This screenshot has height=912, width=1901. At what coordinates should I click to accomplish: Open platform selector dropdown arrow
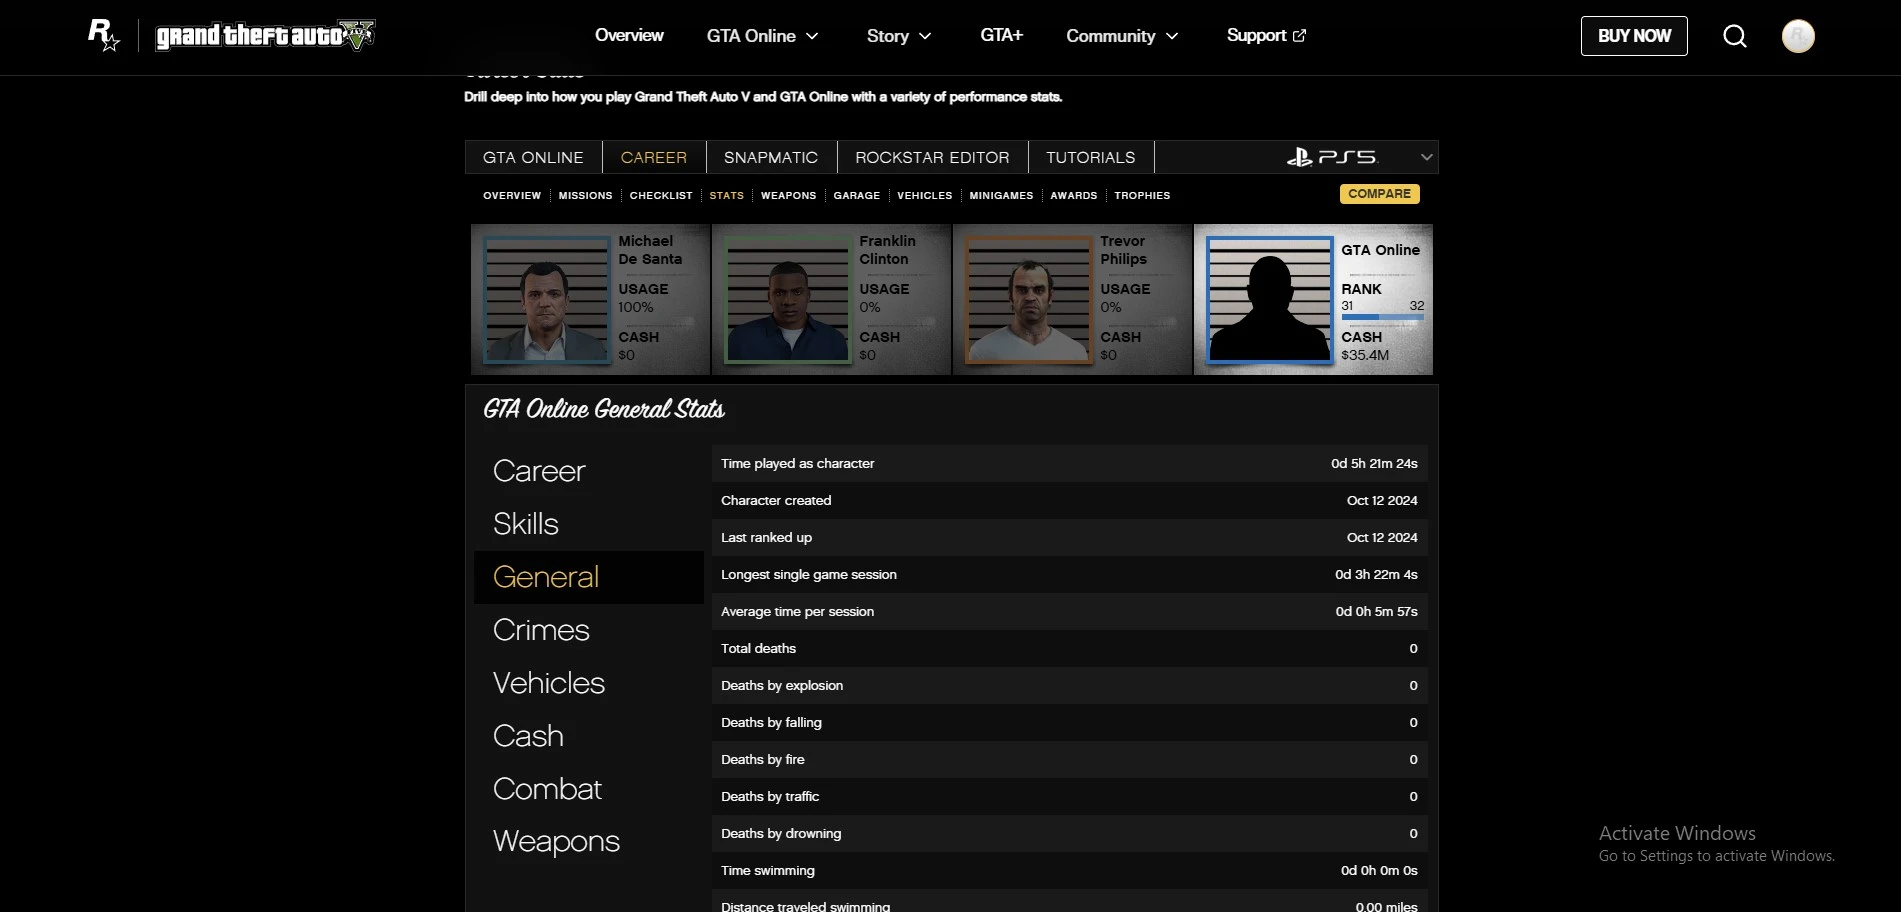point(1426,157)
